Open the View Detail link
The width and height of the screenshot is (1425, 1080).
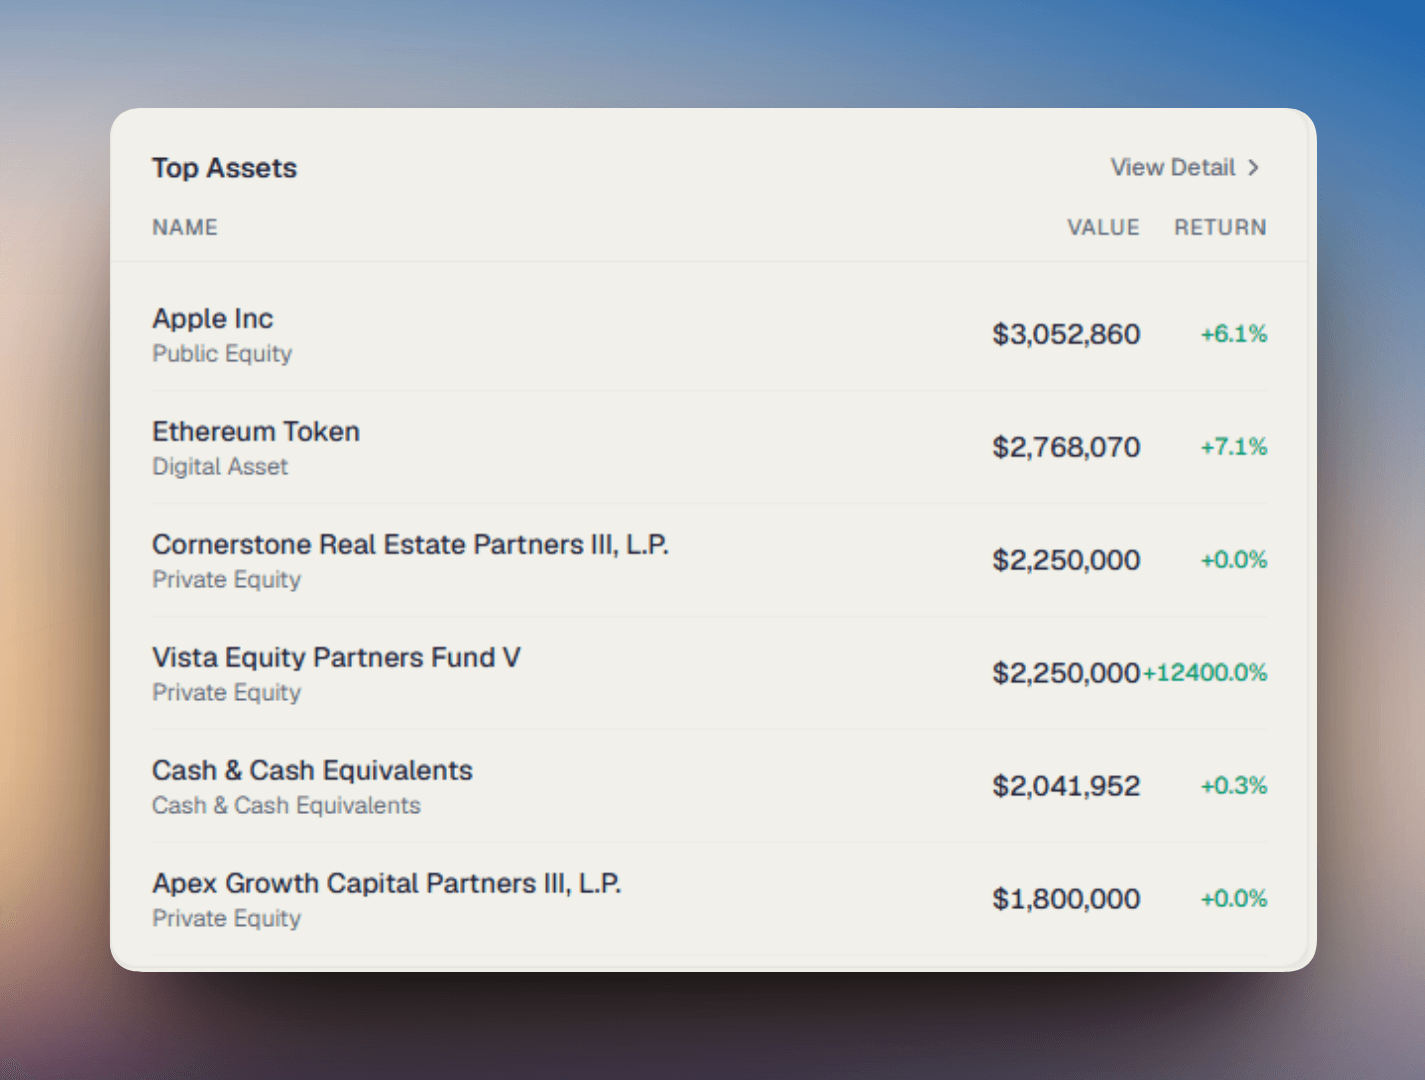1185,167
